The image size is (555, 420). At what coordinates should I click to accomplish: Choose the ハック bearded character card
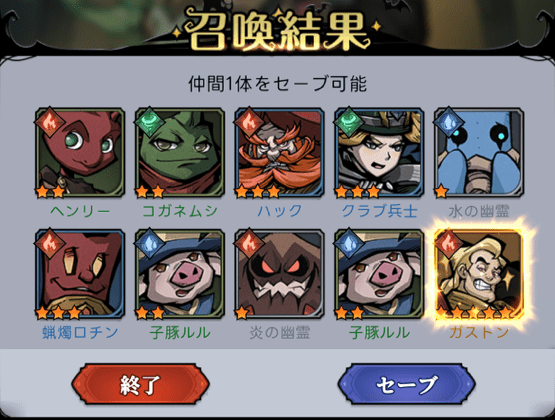pos(280,153)
